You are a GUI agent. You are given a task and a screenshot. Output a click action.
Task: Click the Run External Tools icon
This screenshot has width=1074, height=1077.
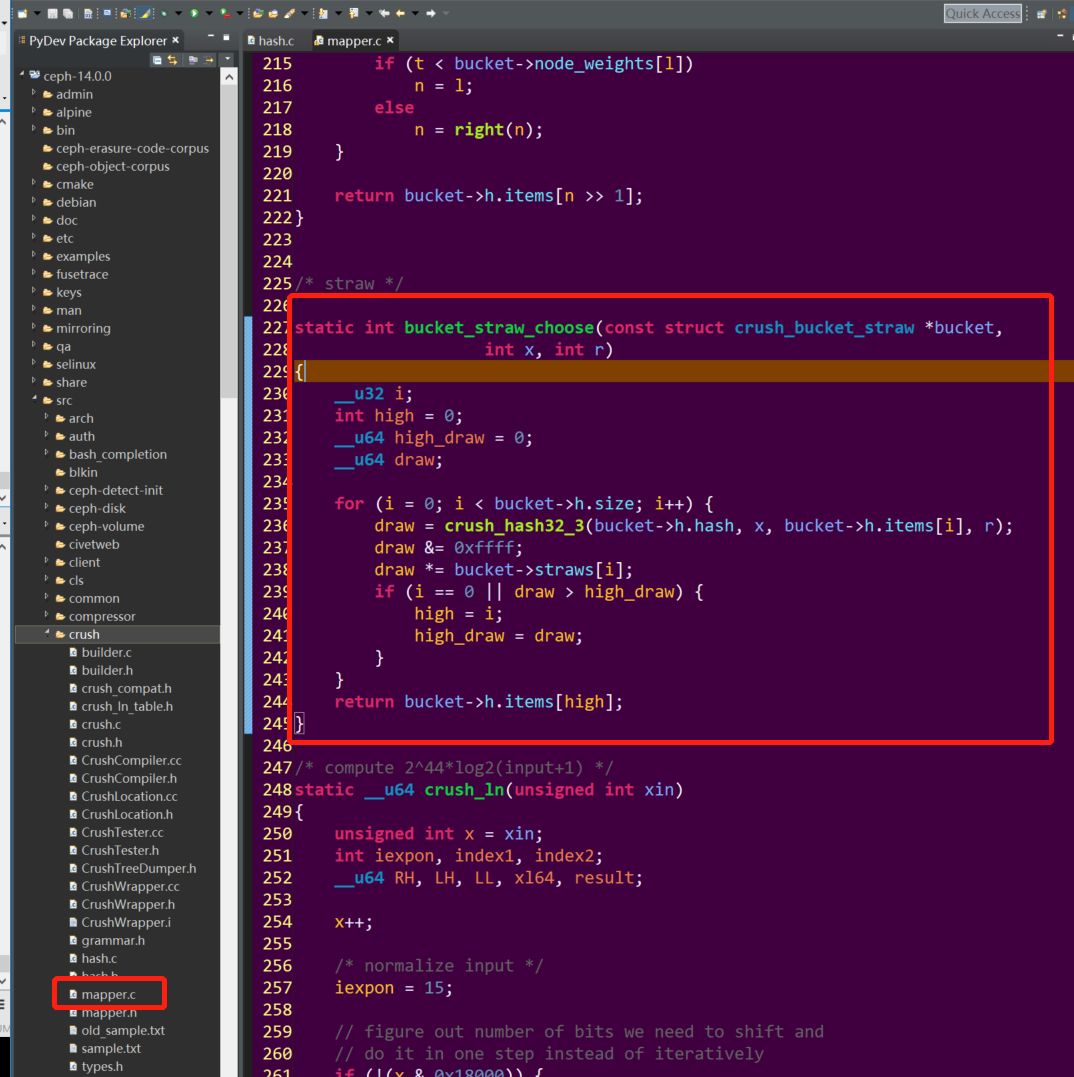(225, 13)
